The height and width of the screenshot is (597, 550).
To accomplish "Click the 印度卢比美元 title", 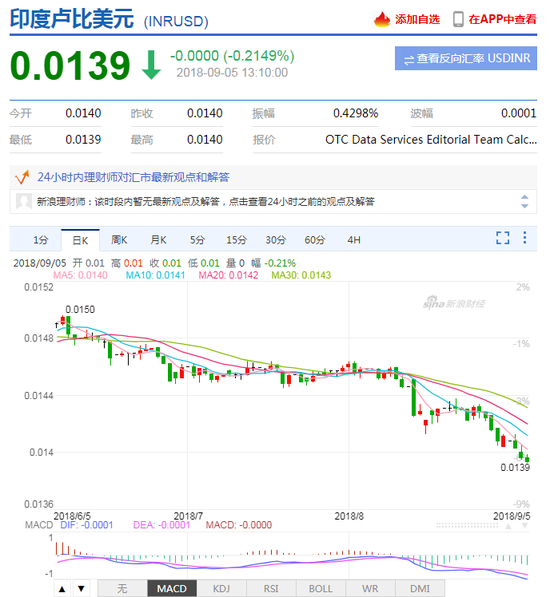I will click(72, 19).
